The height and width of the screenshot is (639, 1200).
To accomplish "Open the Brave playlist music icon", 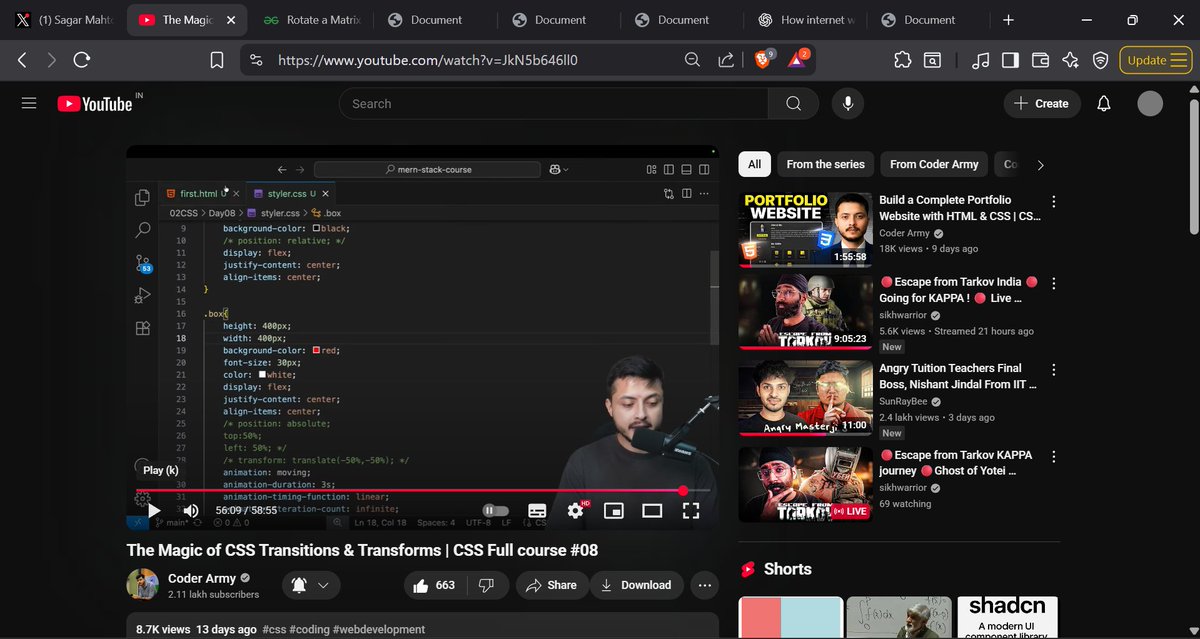I will point(981,60).
